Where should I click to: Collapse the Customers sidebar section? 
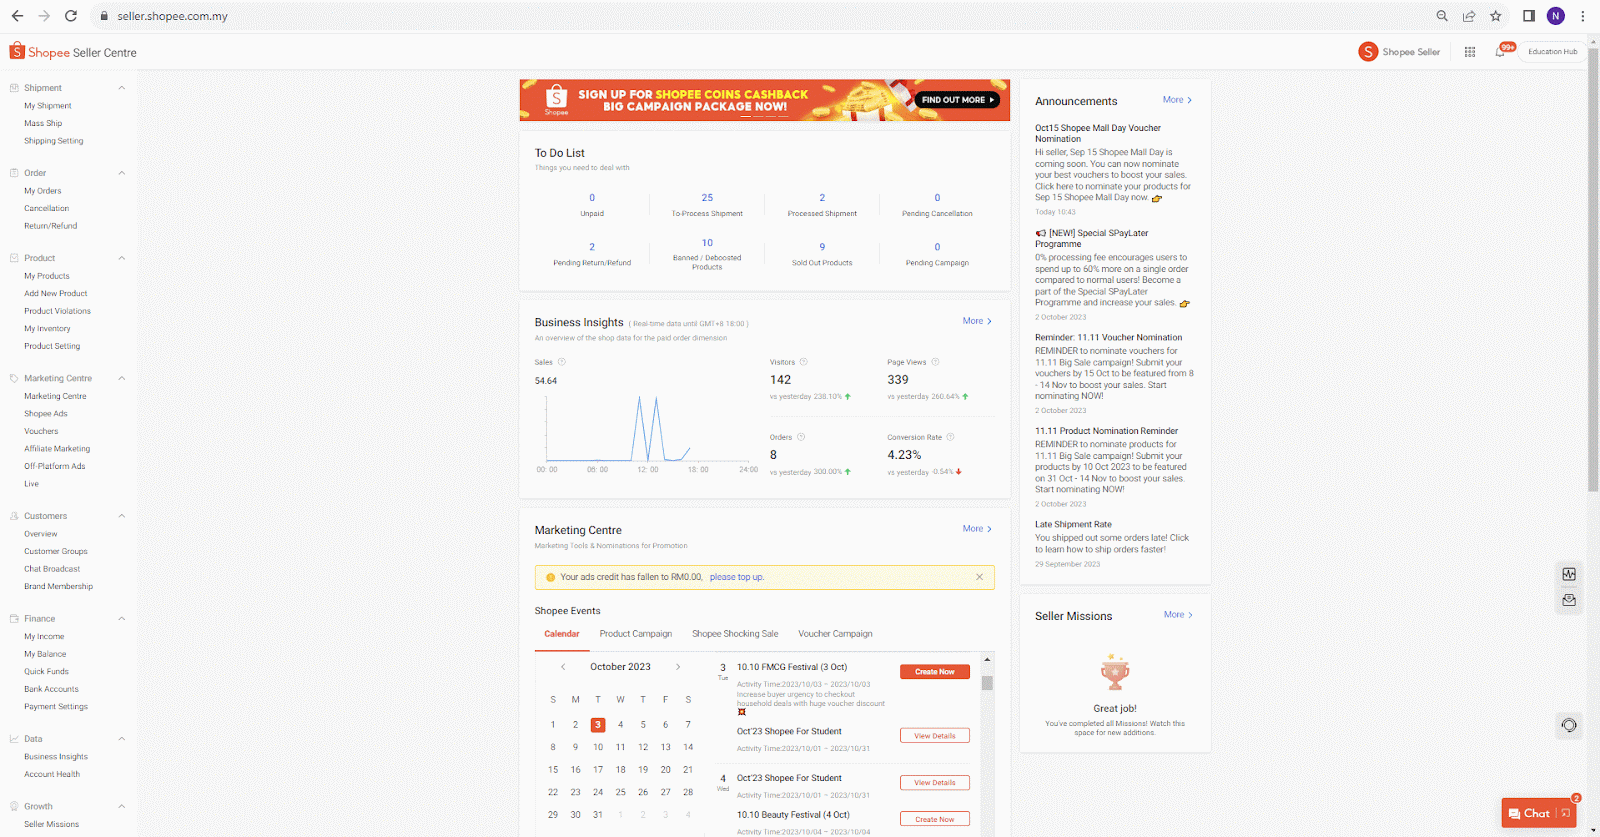tap(122, 516)
